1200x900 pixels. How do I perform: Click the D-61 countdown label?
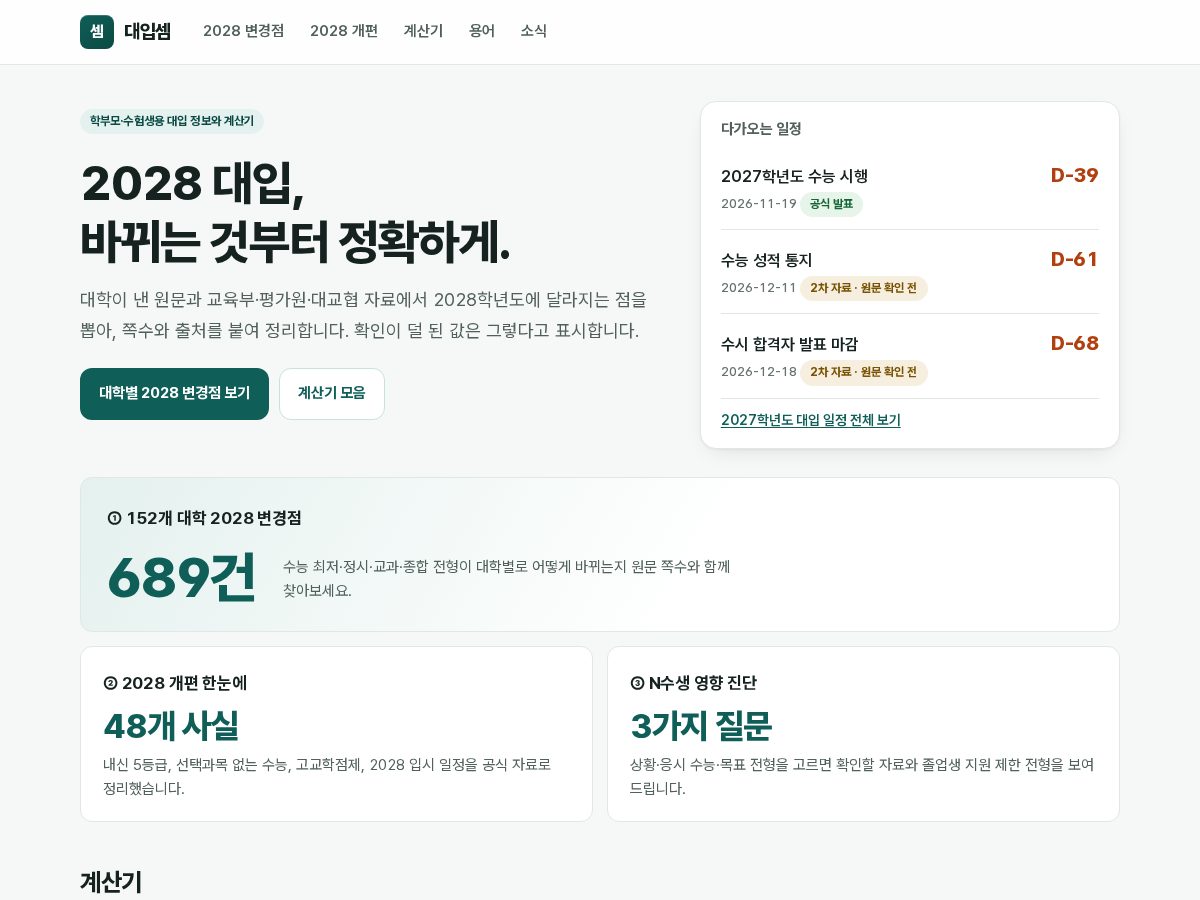tap(1074, 260)
